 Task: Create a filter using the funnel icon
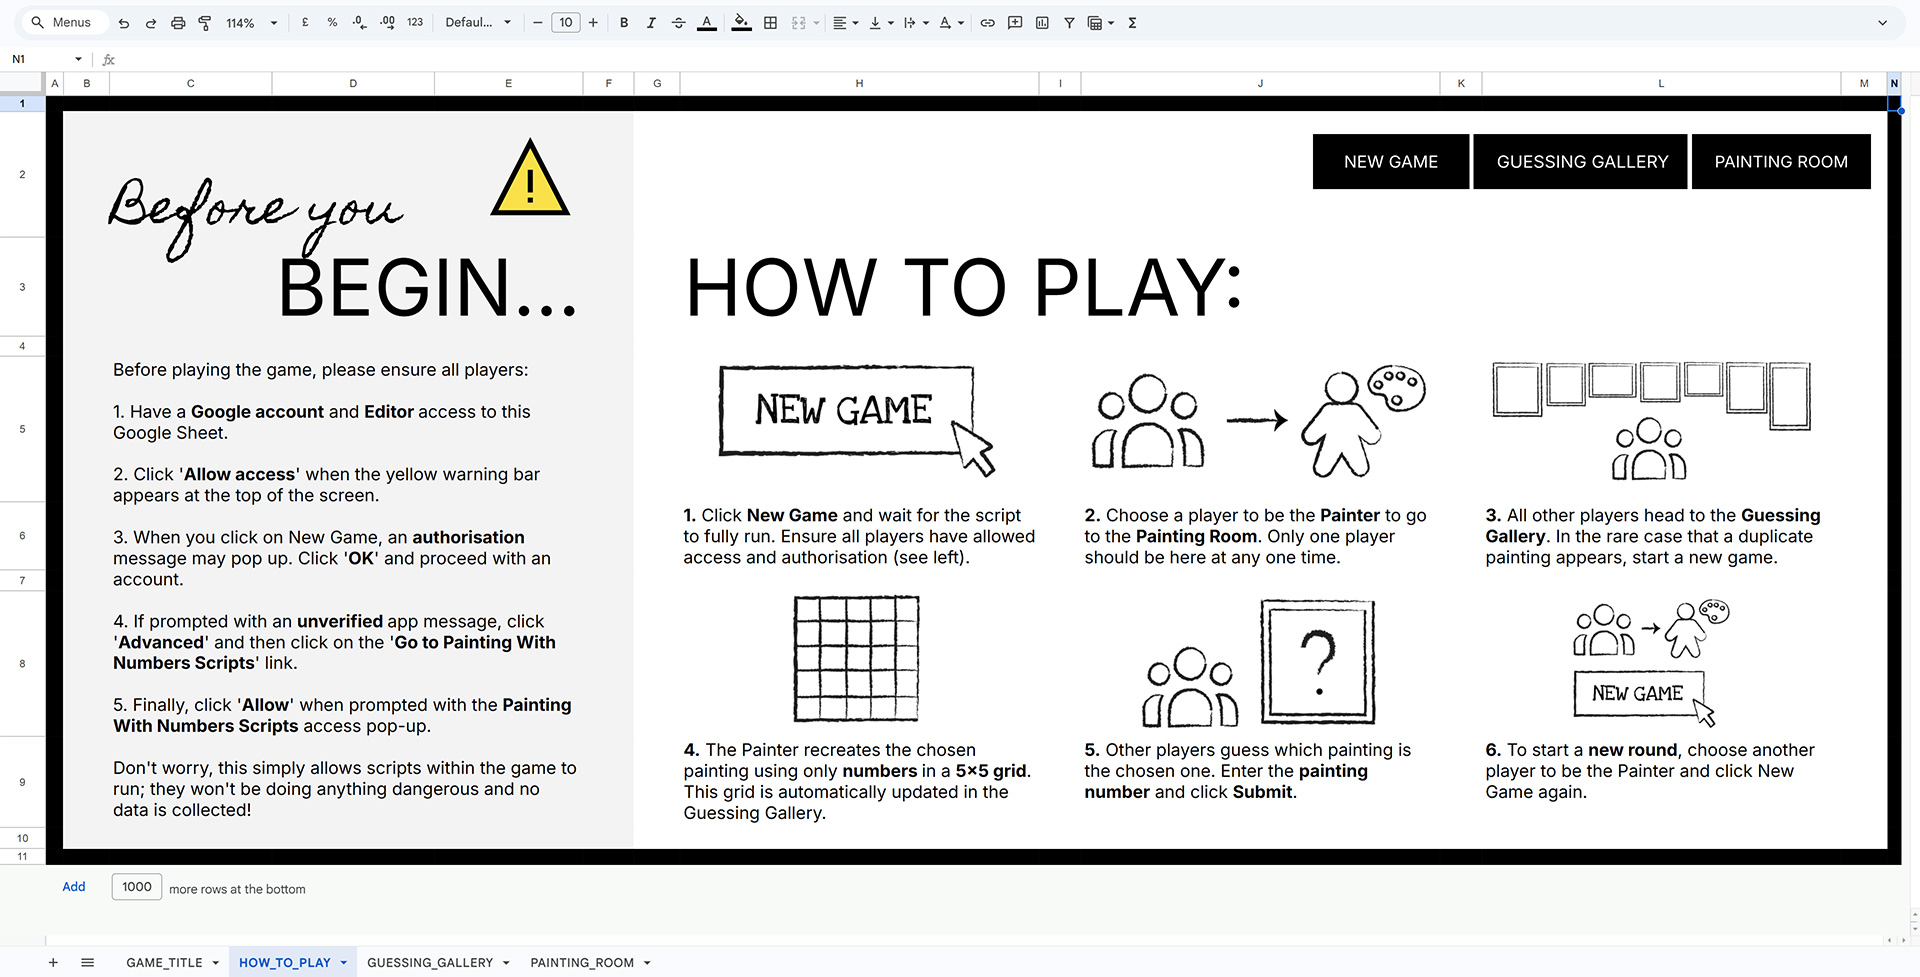coord(1069,23)
